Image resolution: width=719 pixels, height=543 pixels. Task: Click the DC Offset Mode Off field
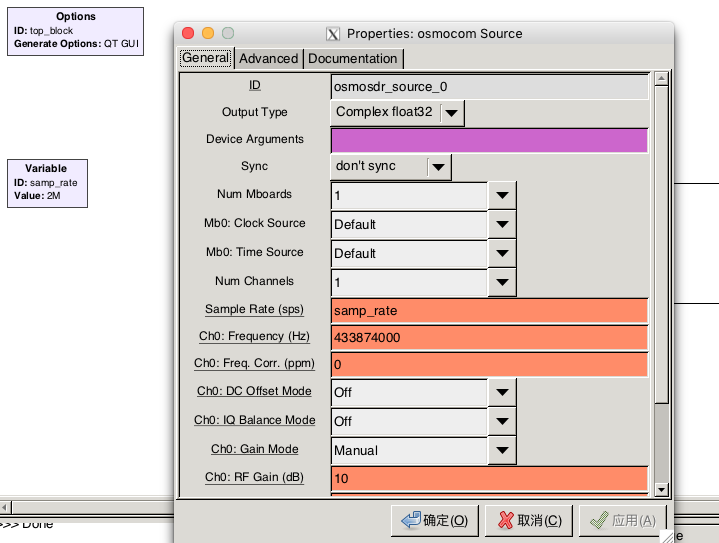coord(409,393)
